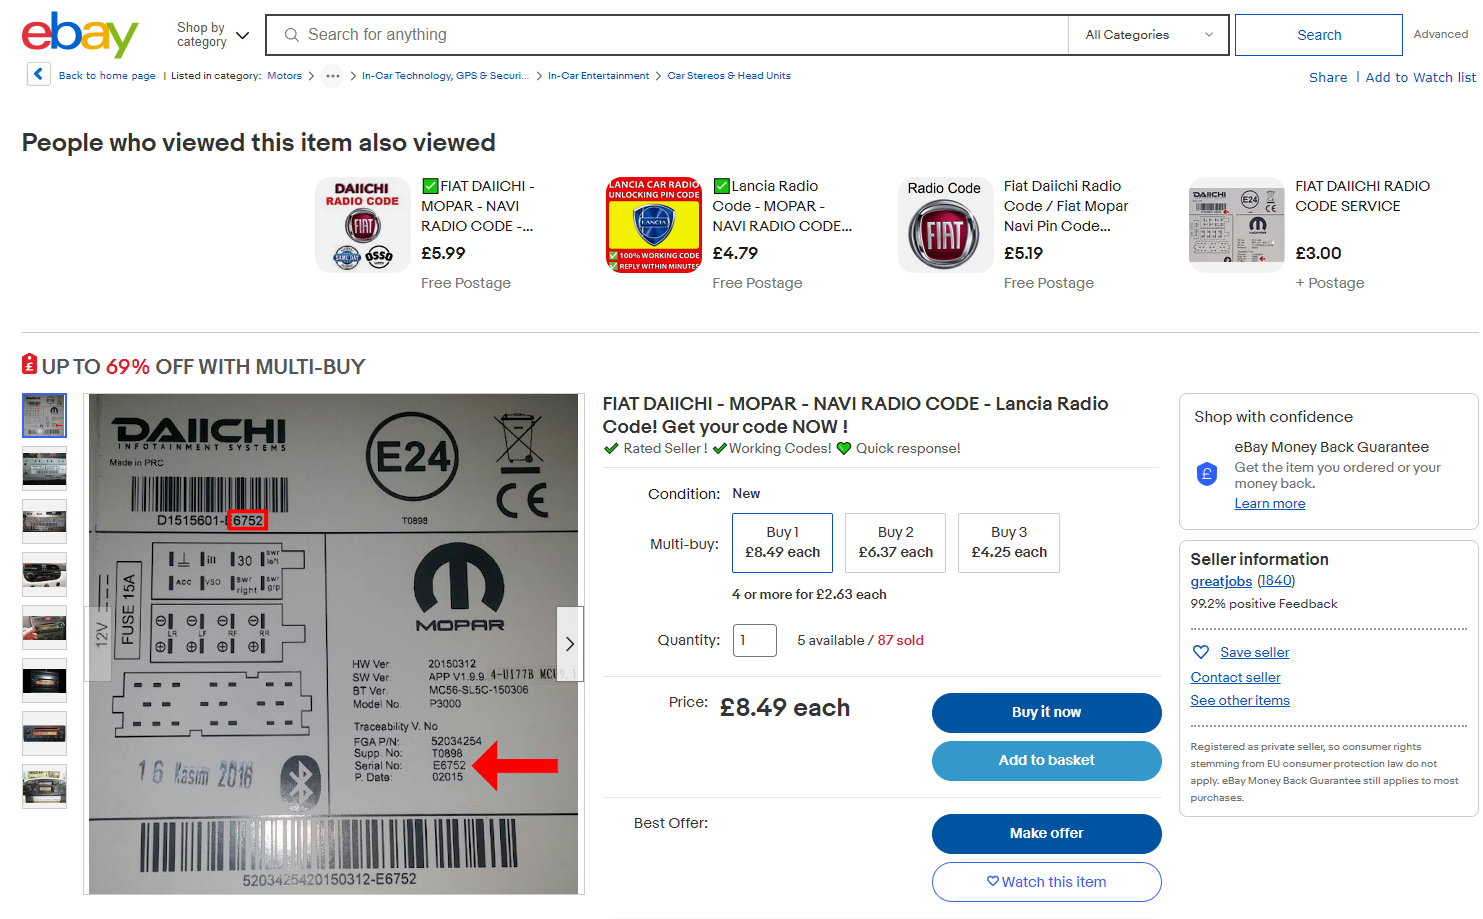Click the back arrow icon in breadcrumb
Viewport: 1483px width, 919px height.
tap(38, 74)
